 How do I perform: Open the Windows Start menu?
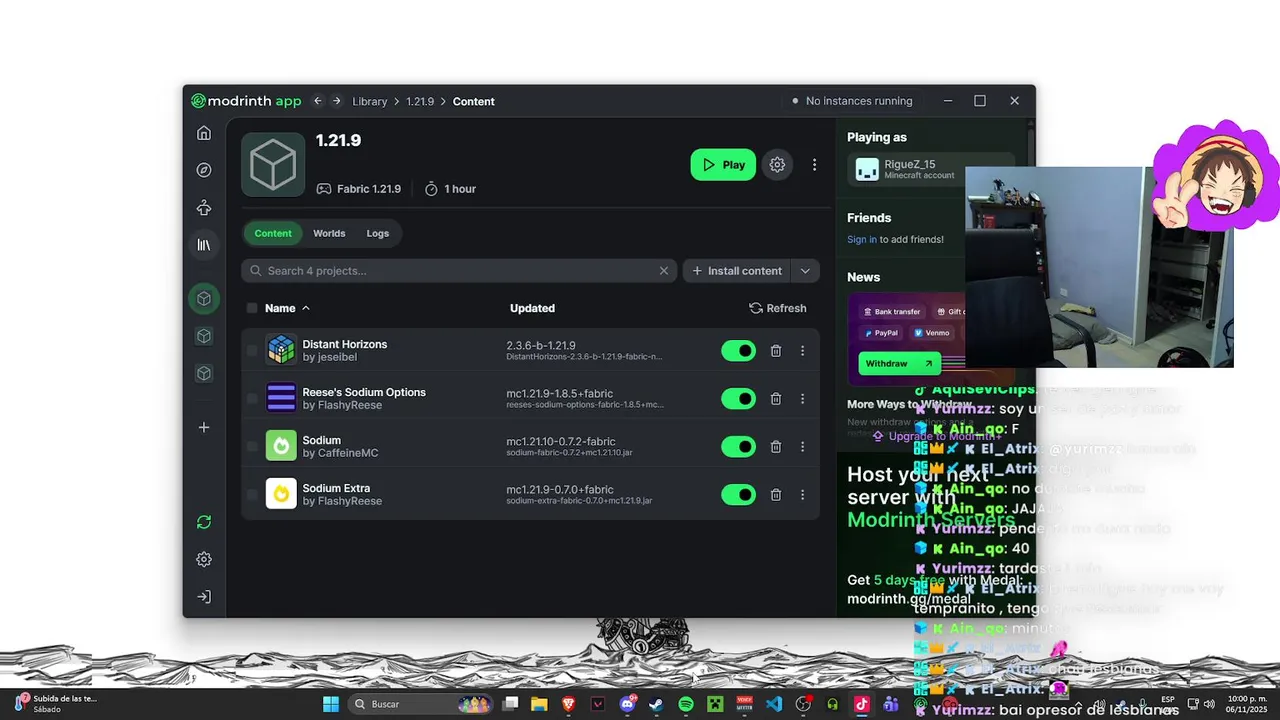coord(331,704)
